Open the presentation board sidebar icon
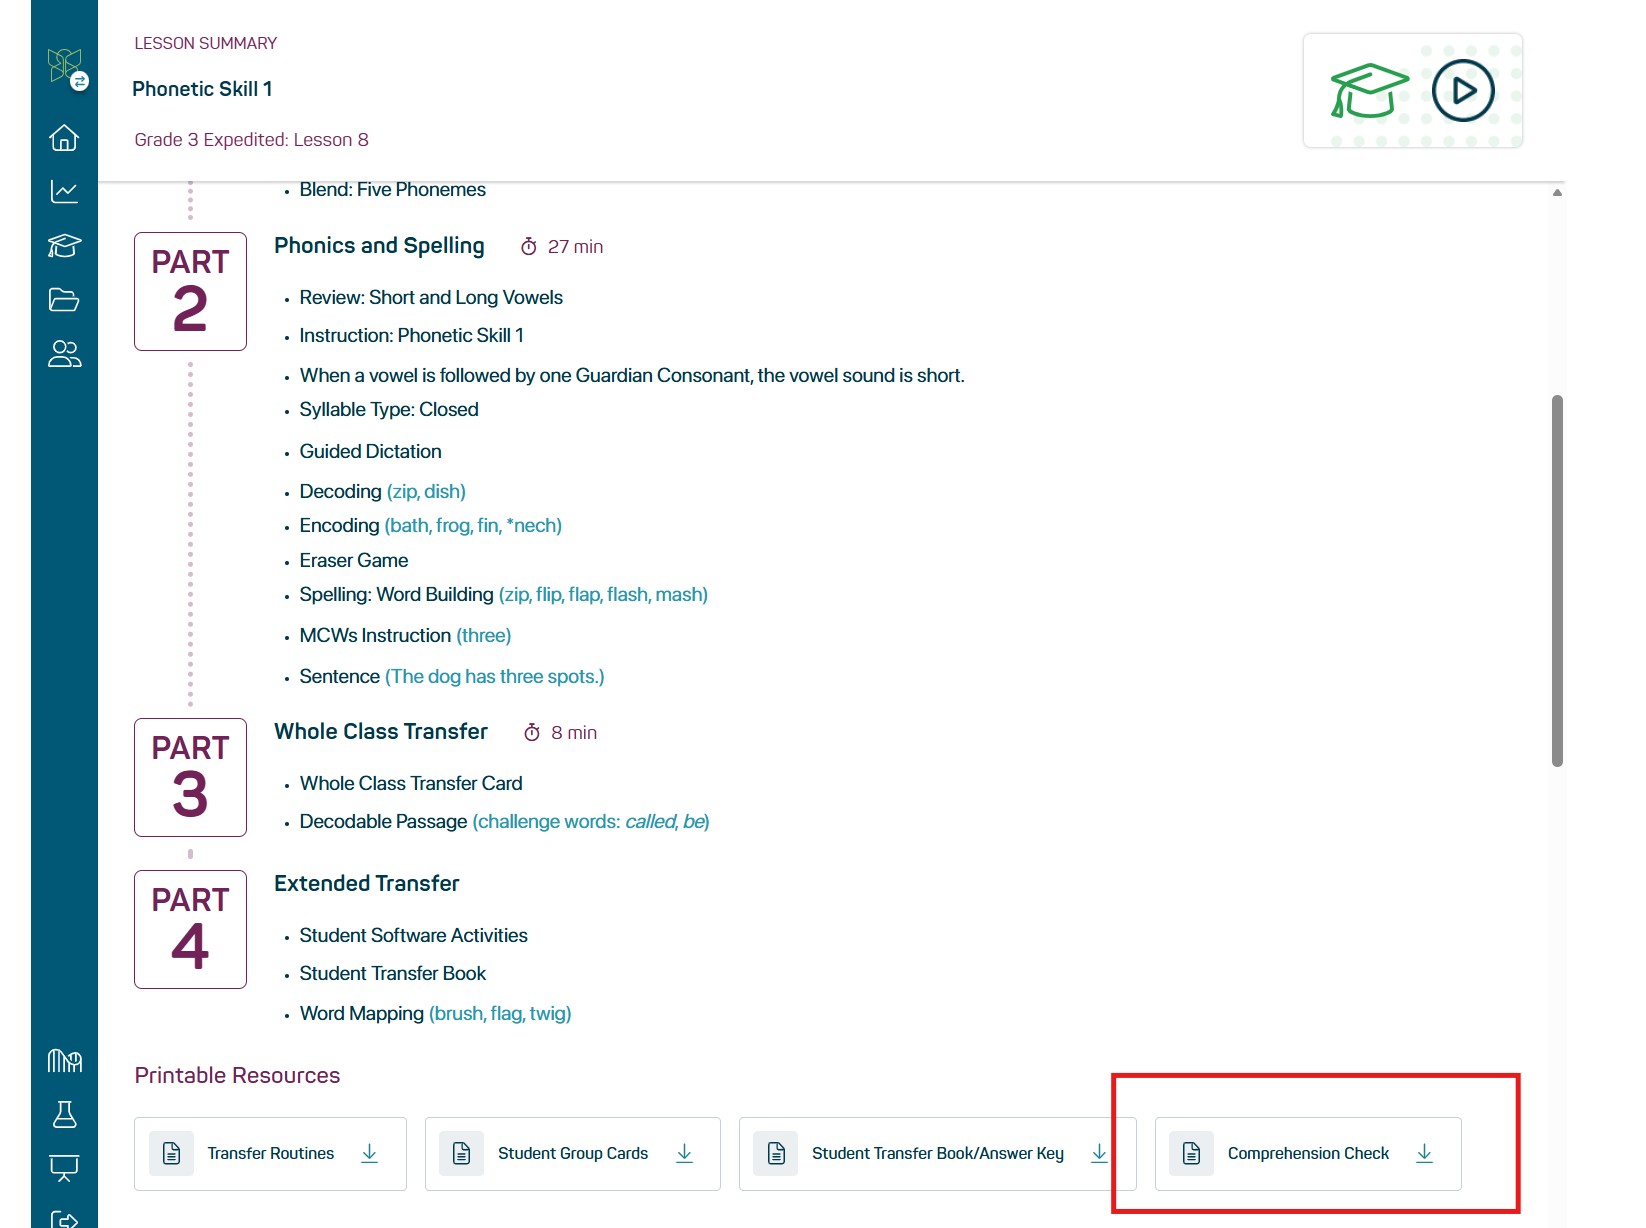This screenshot has width=1646, height=1228. pos(64,1167)
